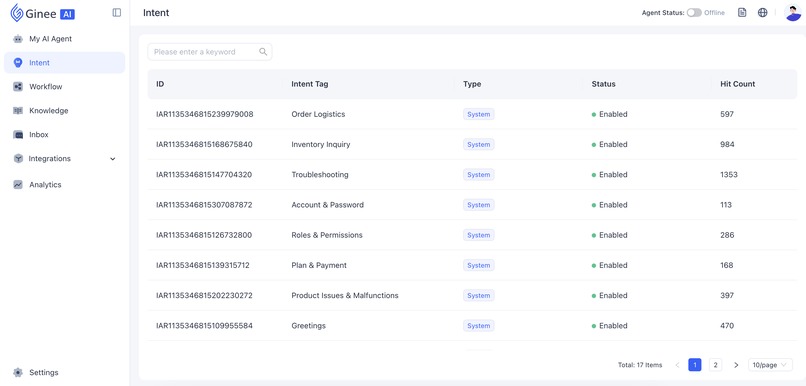Click the Intent sidebar icon
Screen dimensions: 806x386
18,63
